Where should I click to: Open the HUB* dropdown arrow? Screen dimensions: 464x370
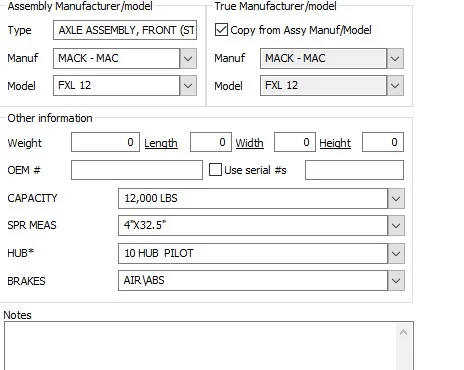click(x=396, y=253)
